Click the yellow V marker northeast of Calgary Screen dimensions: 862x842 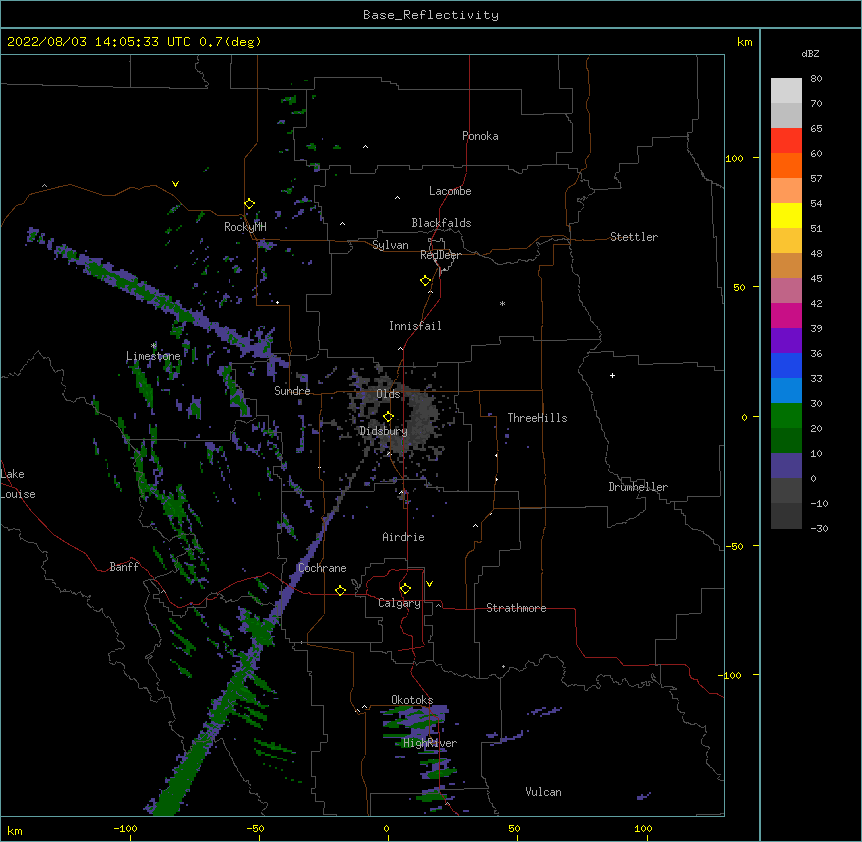pyautogui.click(x=429, y=584)
